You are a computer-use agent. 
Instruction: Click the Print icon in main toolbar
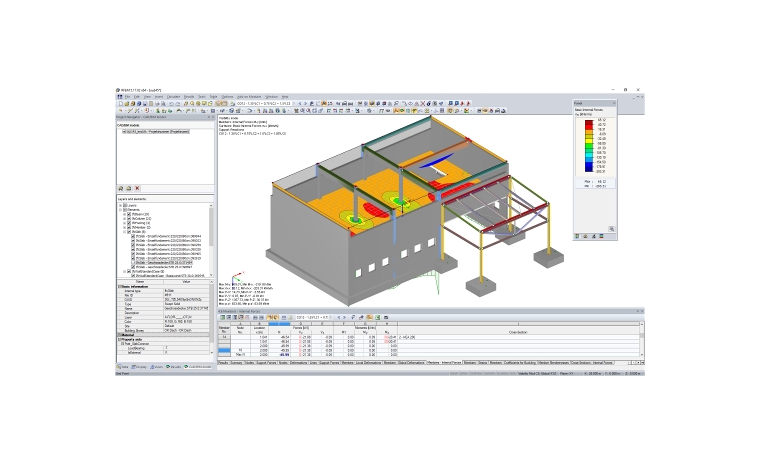click(157, 103)
